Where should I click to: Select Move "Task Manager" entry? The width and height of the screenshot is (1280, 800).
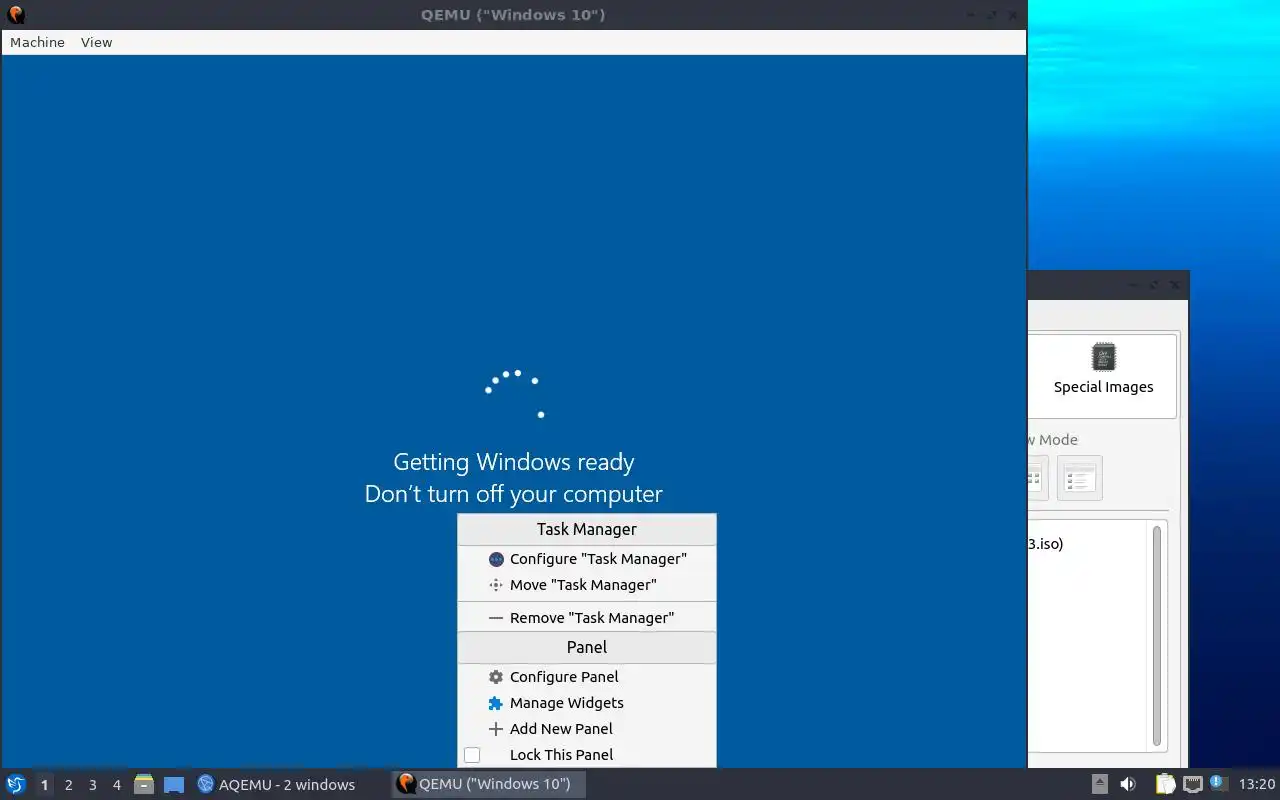(x=587, y=585)
